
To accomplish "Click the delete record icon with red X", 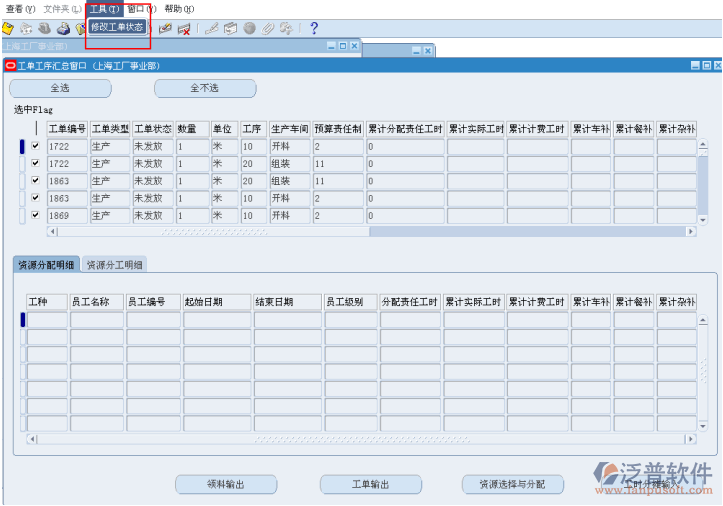I will pyautogui.click(x=184, y=29).
